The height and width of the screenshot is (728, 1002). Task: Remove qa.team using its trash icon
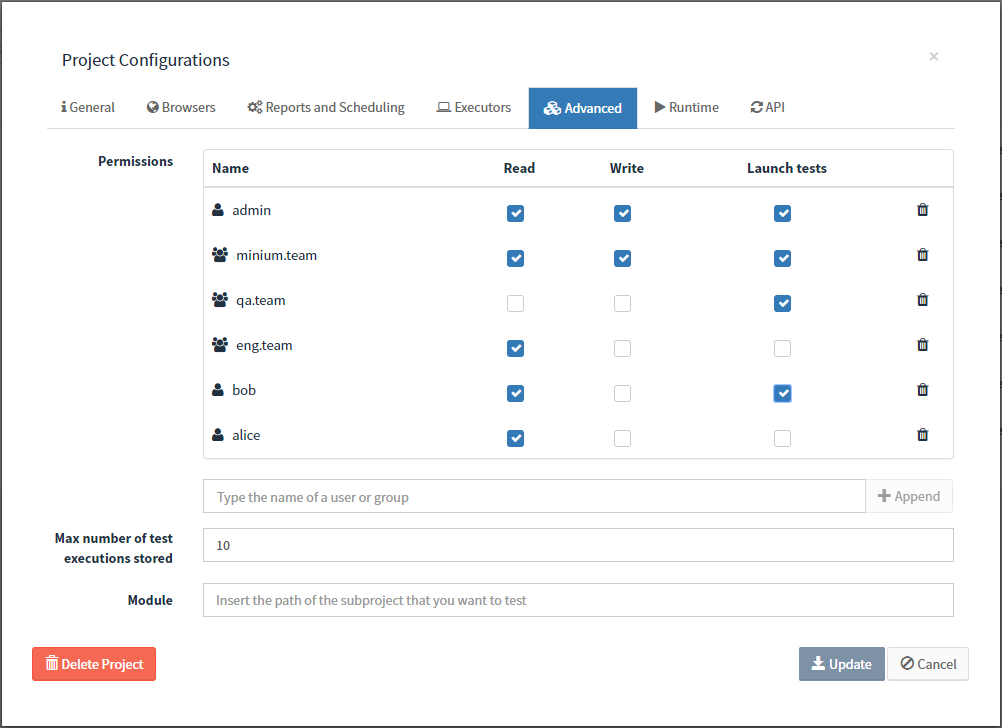tap(922, 299)
